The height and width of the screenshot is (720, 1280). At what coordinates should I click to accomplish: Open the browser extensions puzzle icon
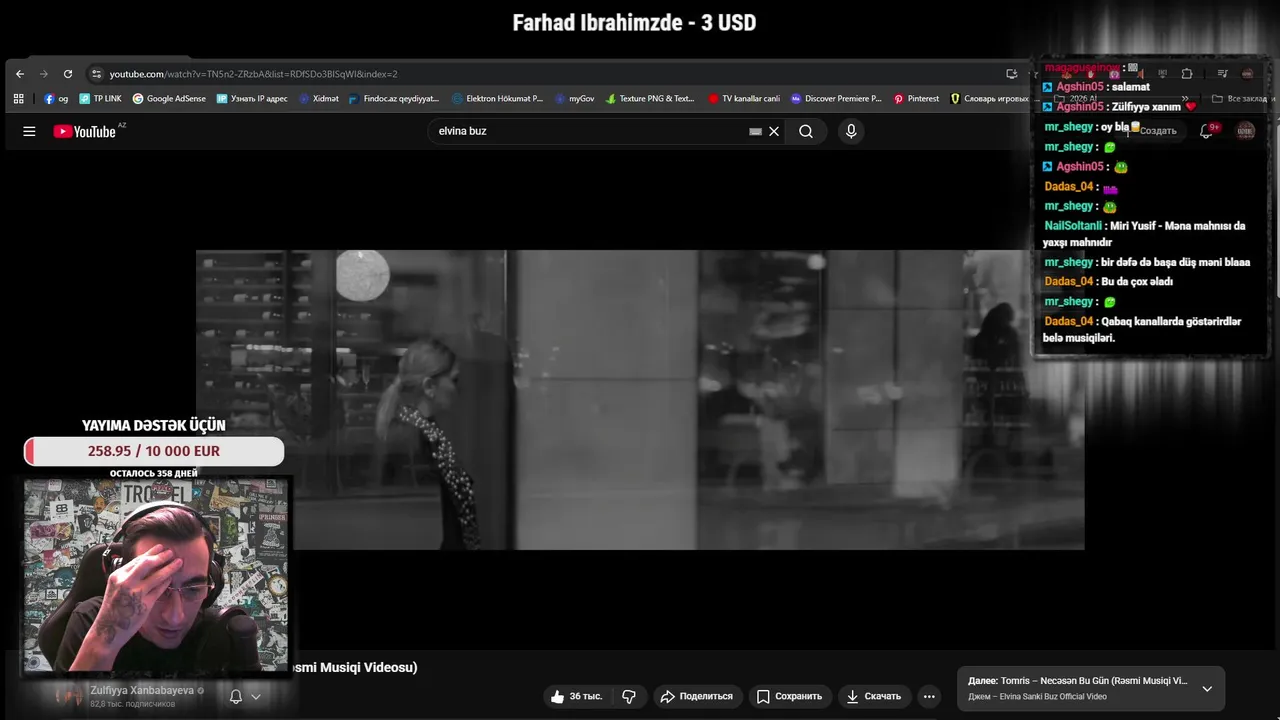coord(1187,74)
